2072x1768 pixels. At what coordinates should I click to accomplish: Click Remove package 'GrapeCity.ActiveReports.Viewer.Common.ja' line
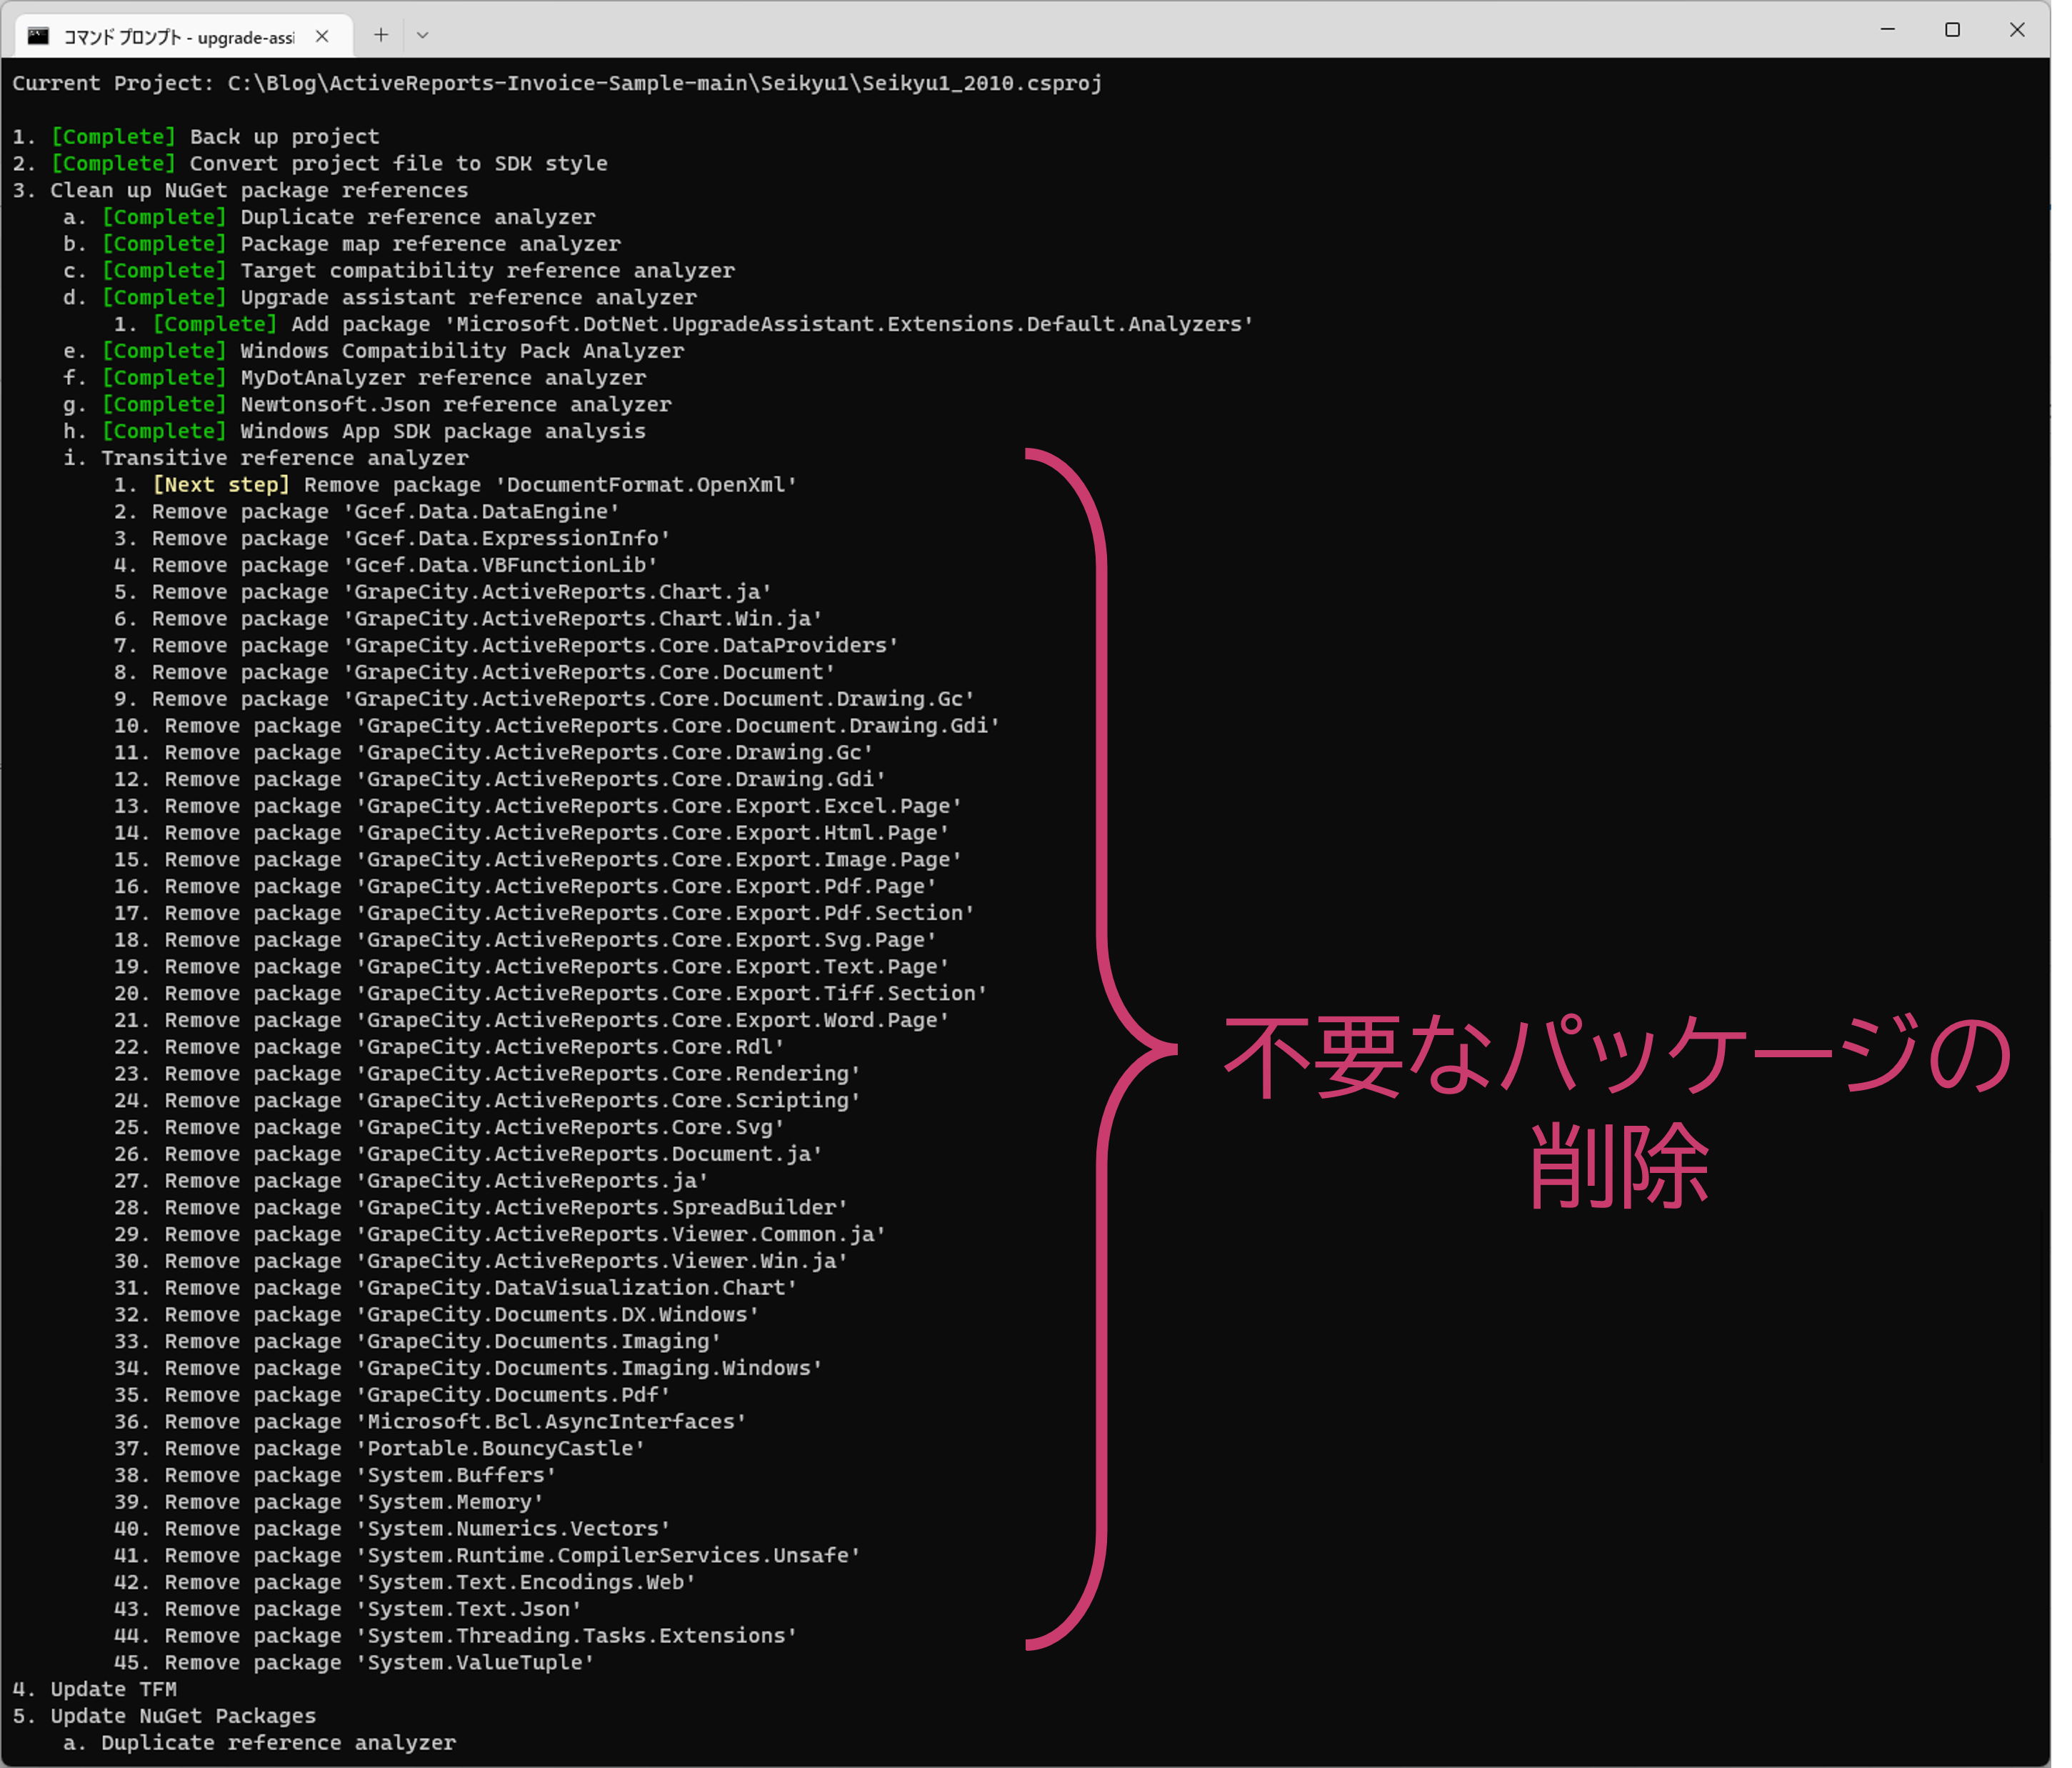pos(500,1235)
